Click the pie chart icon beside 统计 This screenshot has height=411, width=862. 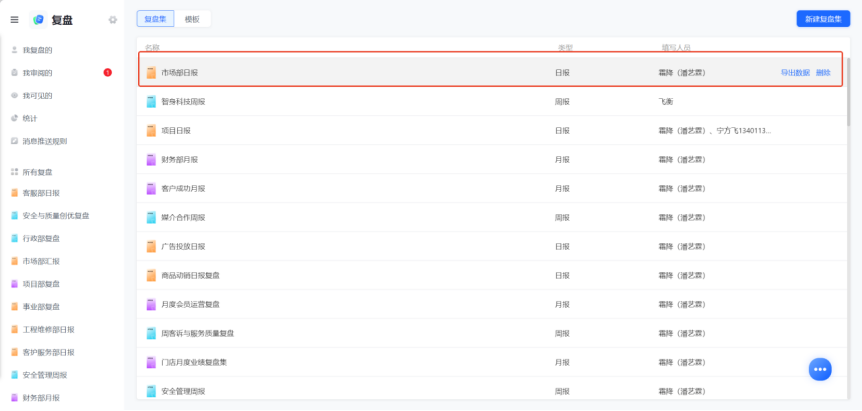coord(14,118)
